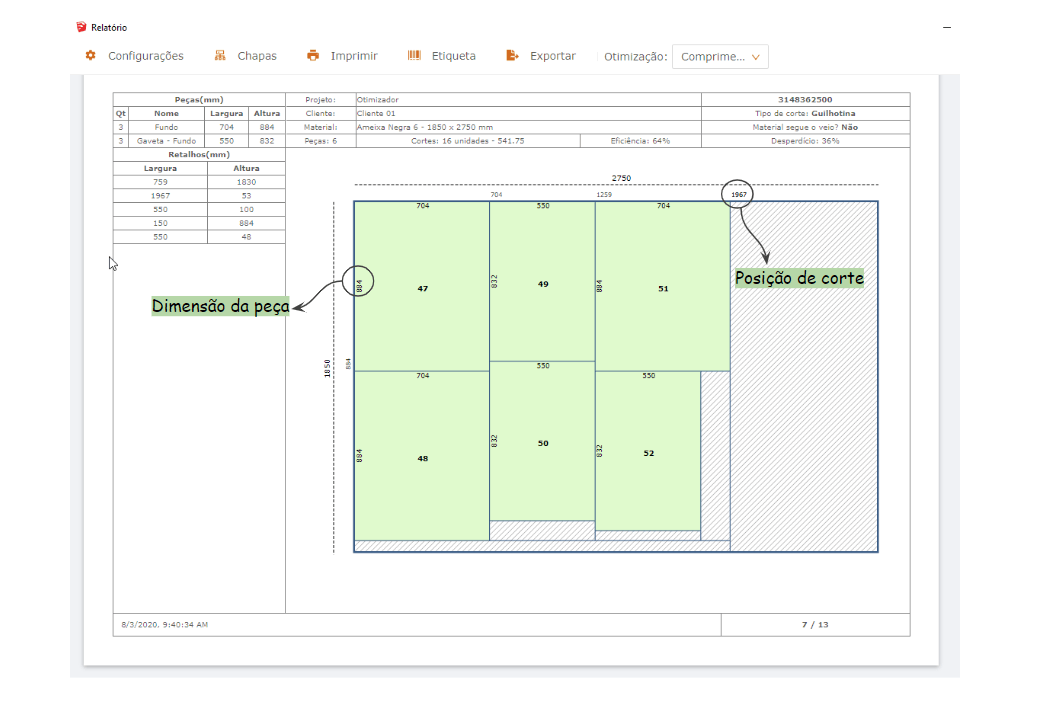This screenshot has height=713, width=1043.
Task: Click 'Eficiência: 64%' value
Action: click(x=640, y=141)
